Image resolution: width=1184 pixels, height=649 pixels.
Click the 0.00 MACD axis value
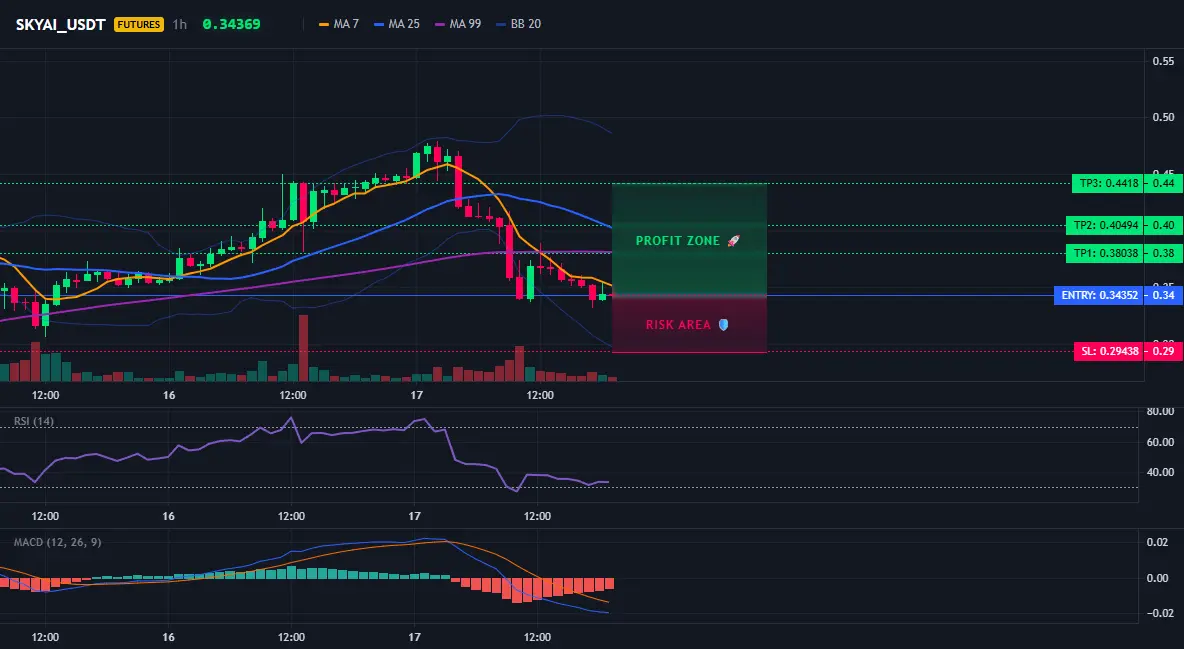pyautogui.click(x=1158, y=578)
